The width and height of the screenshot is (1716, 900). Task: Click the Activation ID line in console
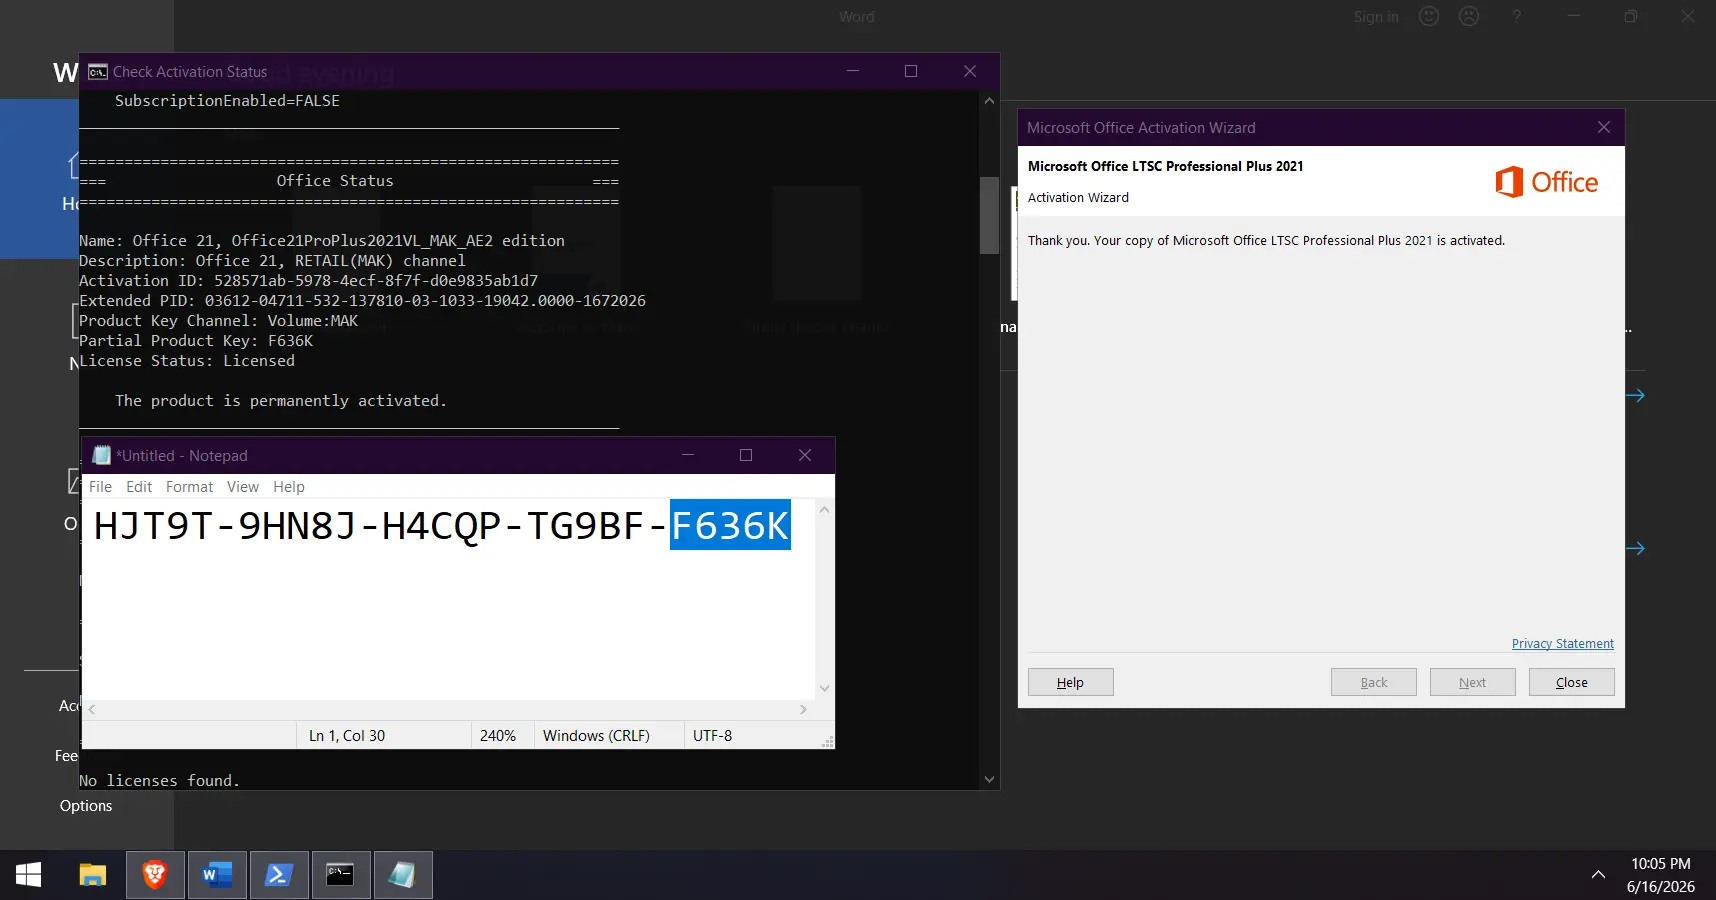(308, 281)
